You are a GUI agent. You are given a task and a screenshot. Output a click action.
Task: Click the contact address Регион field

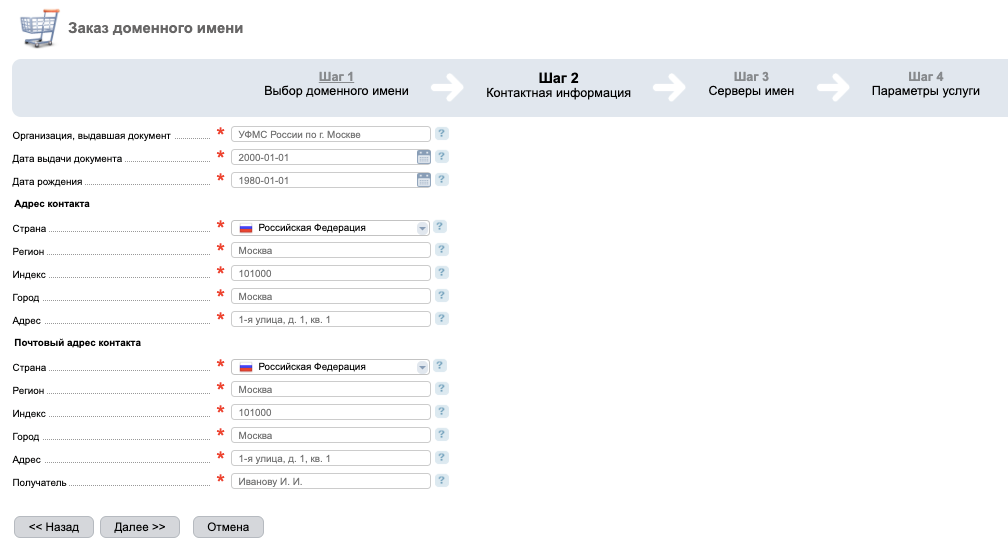(x=330, y=250)
